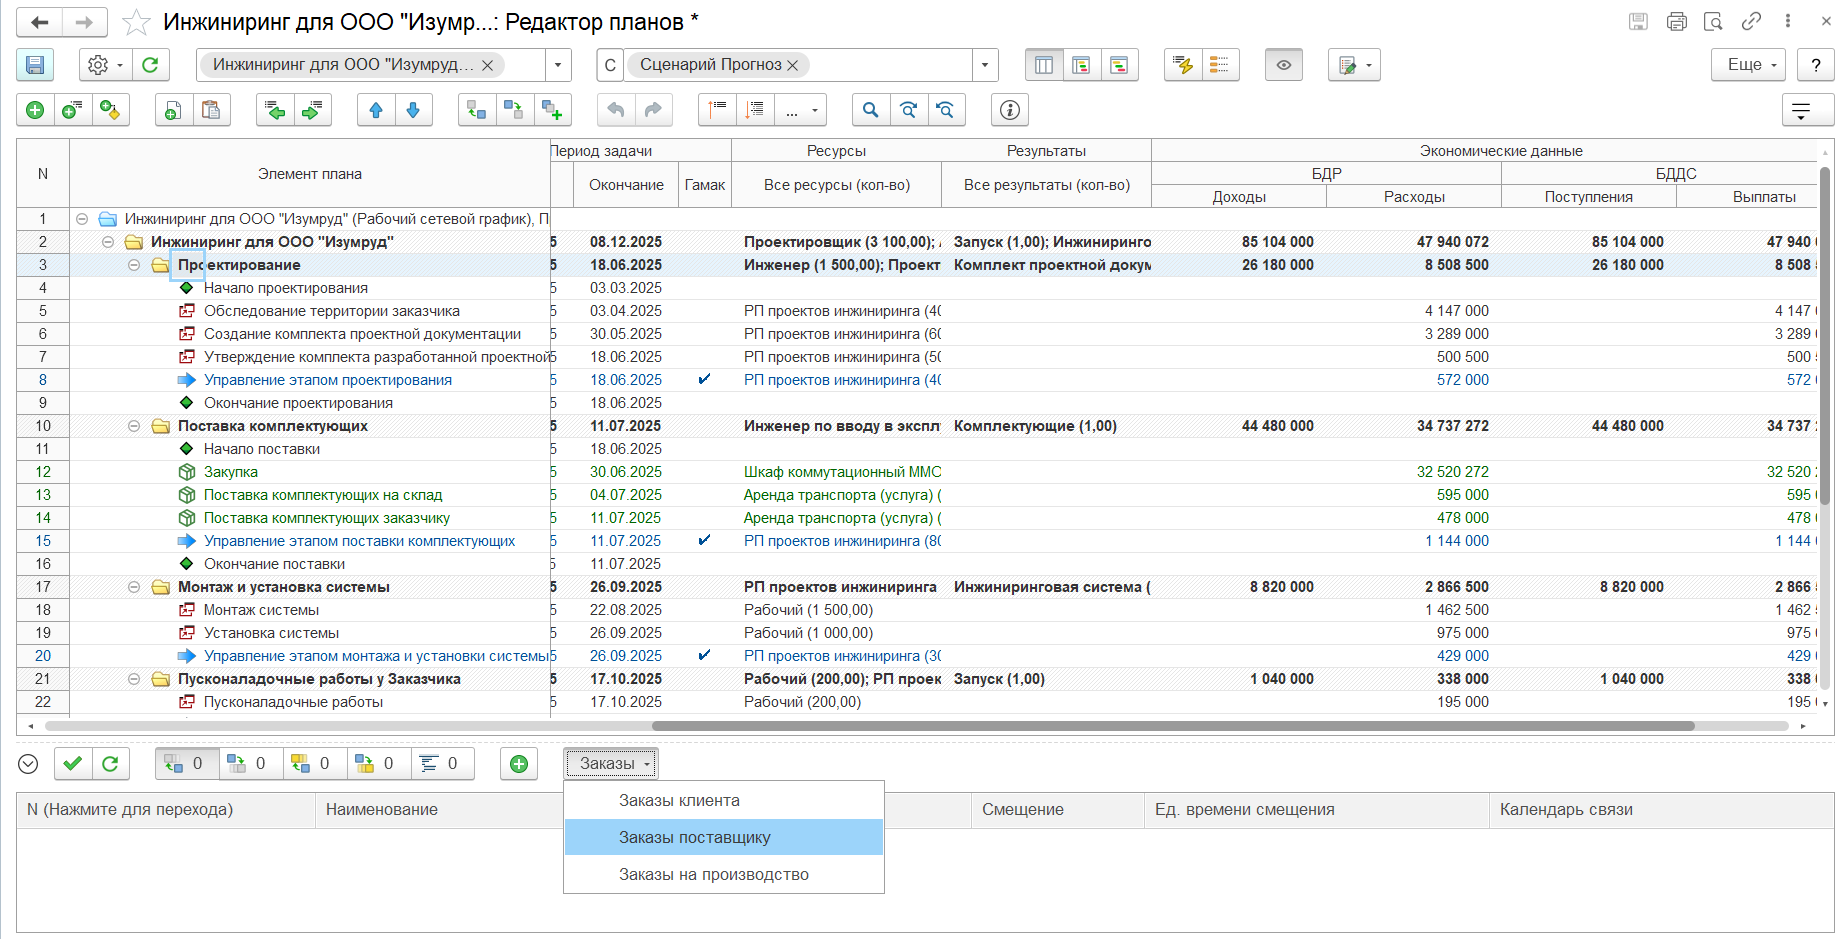1843x939 pixels.
Task: Open search with the magnifier icon
Action: coord(871,110)
